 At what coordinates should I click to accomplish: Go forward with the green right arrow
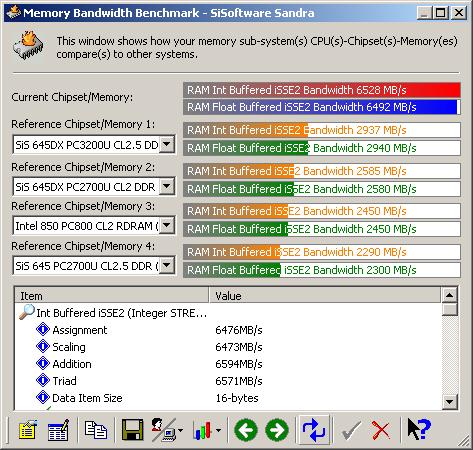click(x=277, y=430)
